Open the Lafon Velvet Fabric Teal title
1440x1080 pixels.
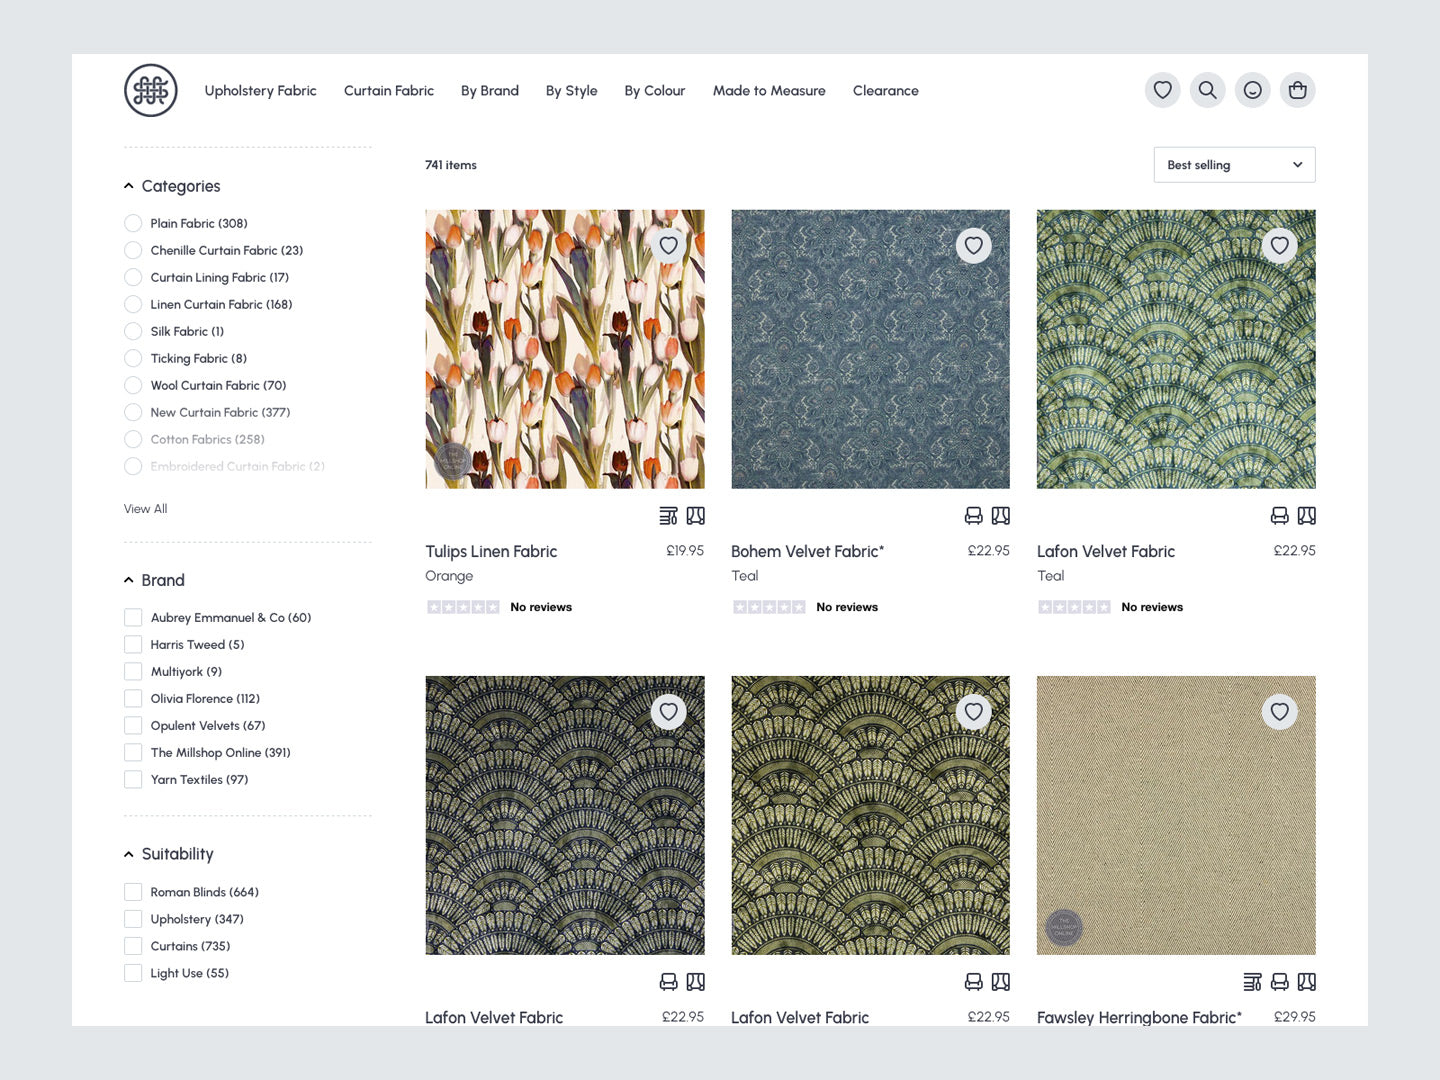[1105, 552]
